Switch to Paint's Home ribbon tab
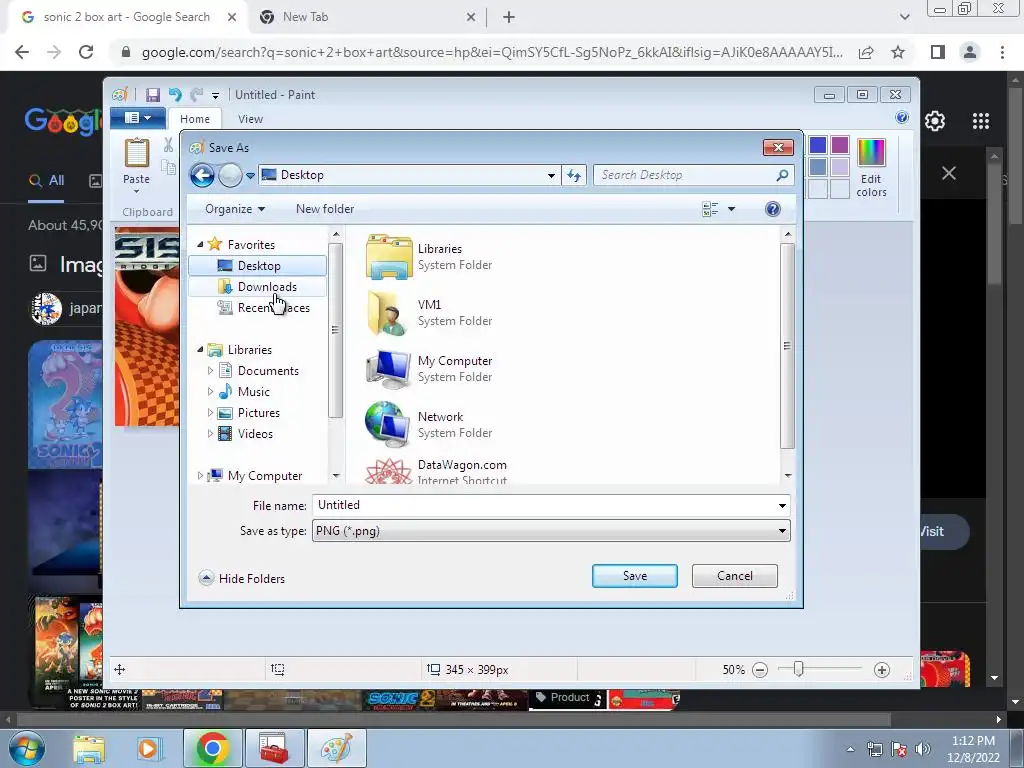The height and width of the screenshot is (768, 1024). [x=195, y=119]
